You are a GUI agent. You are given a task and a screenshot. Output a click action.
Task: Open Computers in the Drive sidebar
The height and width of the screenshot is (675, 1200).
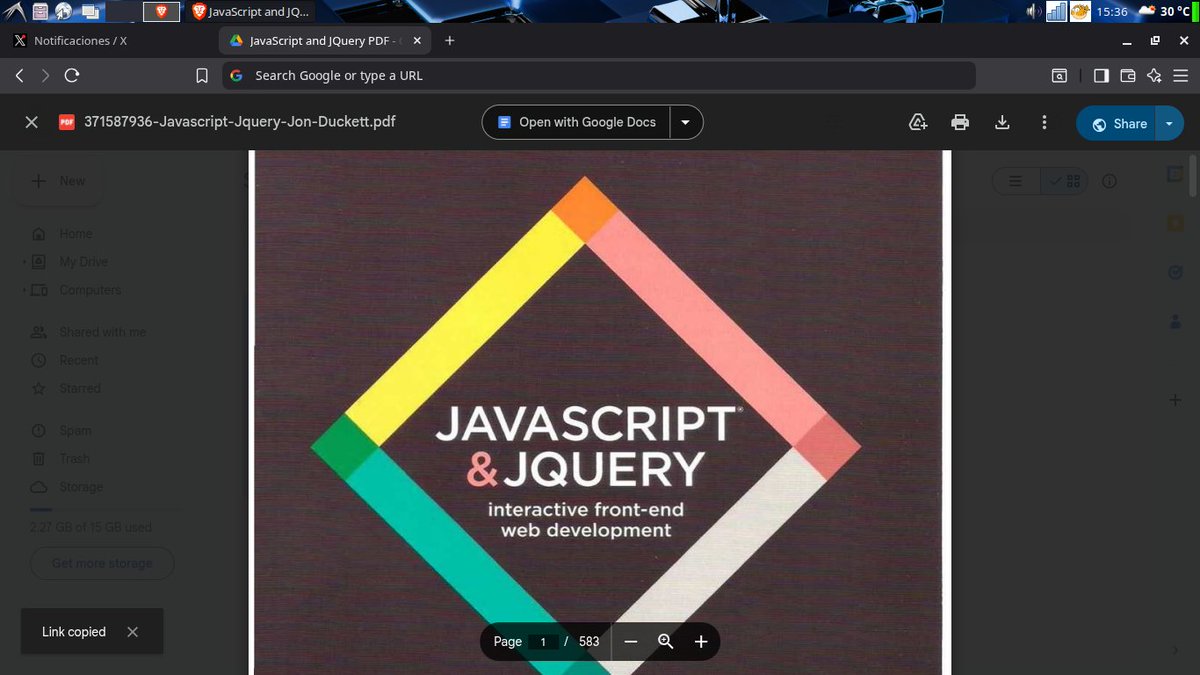click(89, 290)
